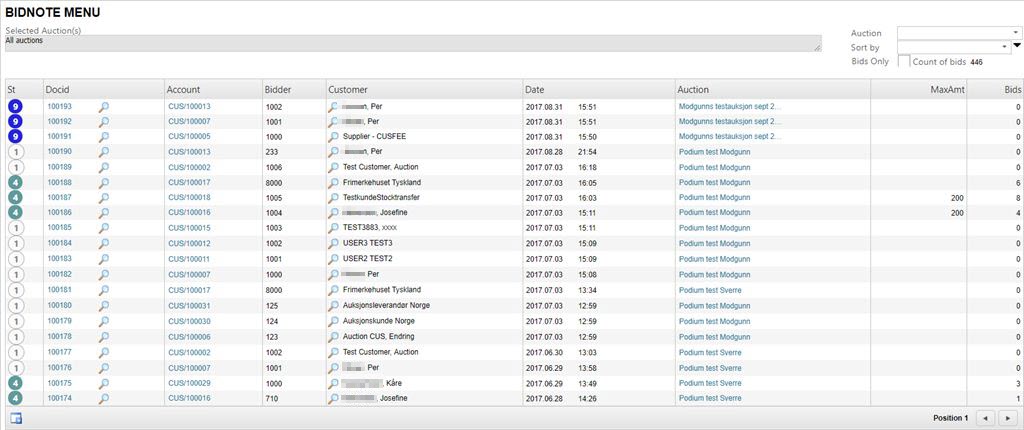Click magnifier icon beside docid 100180
The height and width of the screenshot is (430, 1024).
point(103,306)
